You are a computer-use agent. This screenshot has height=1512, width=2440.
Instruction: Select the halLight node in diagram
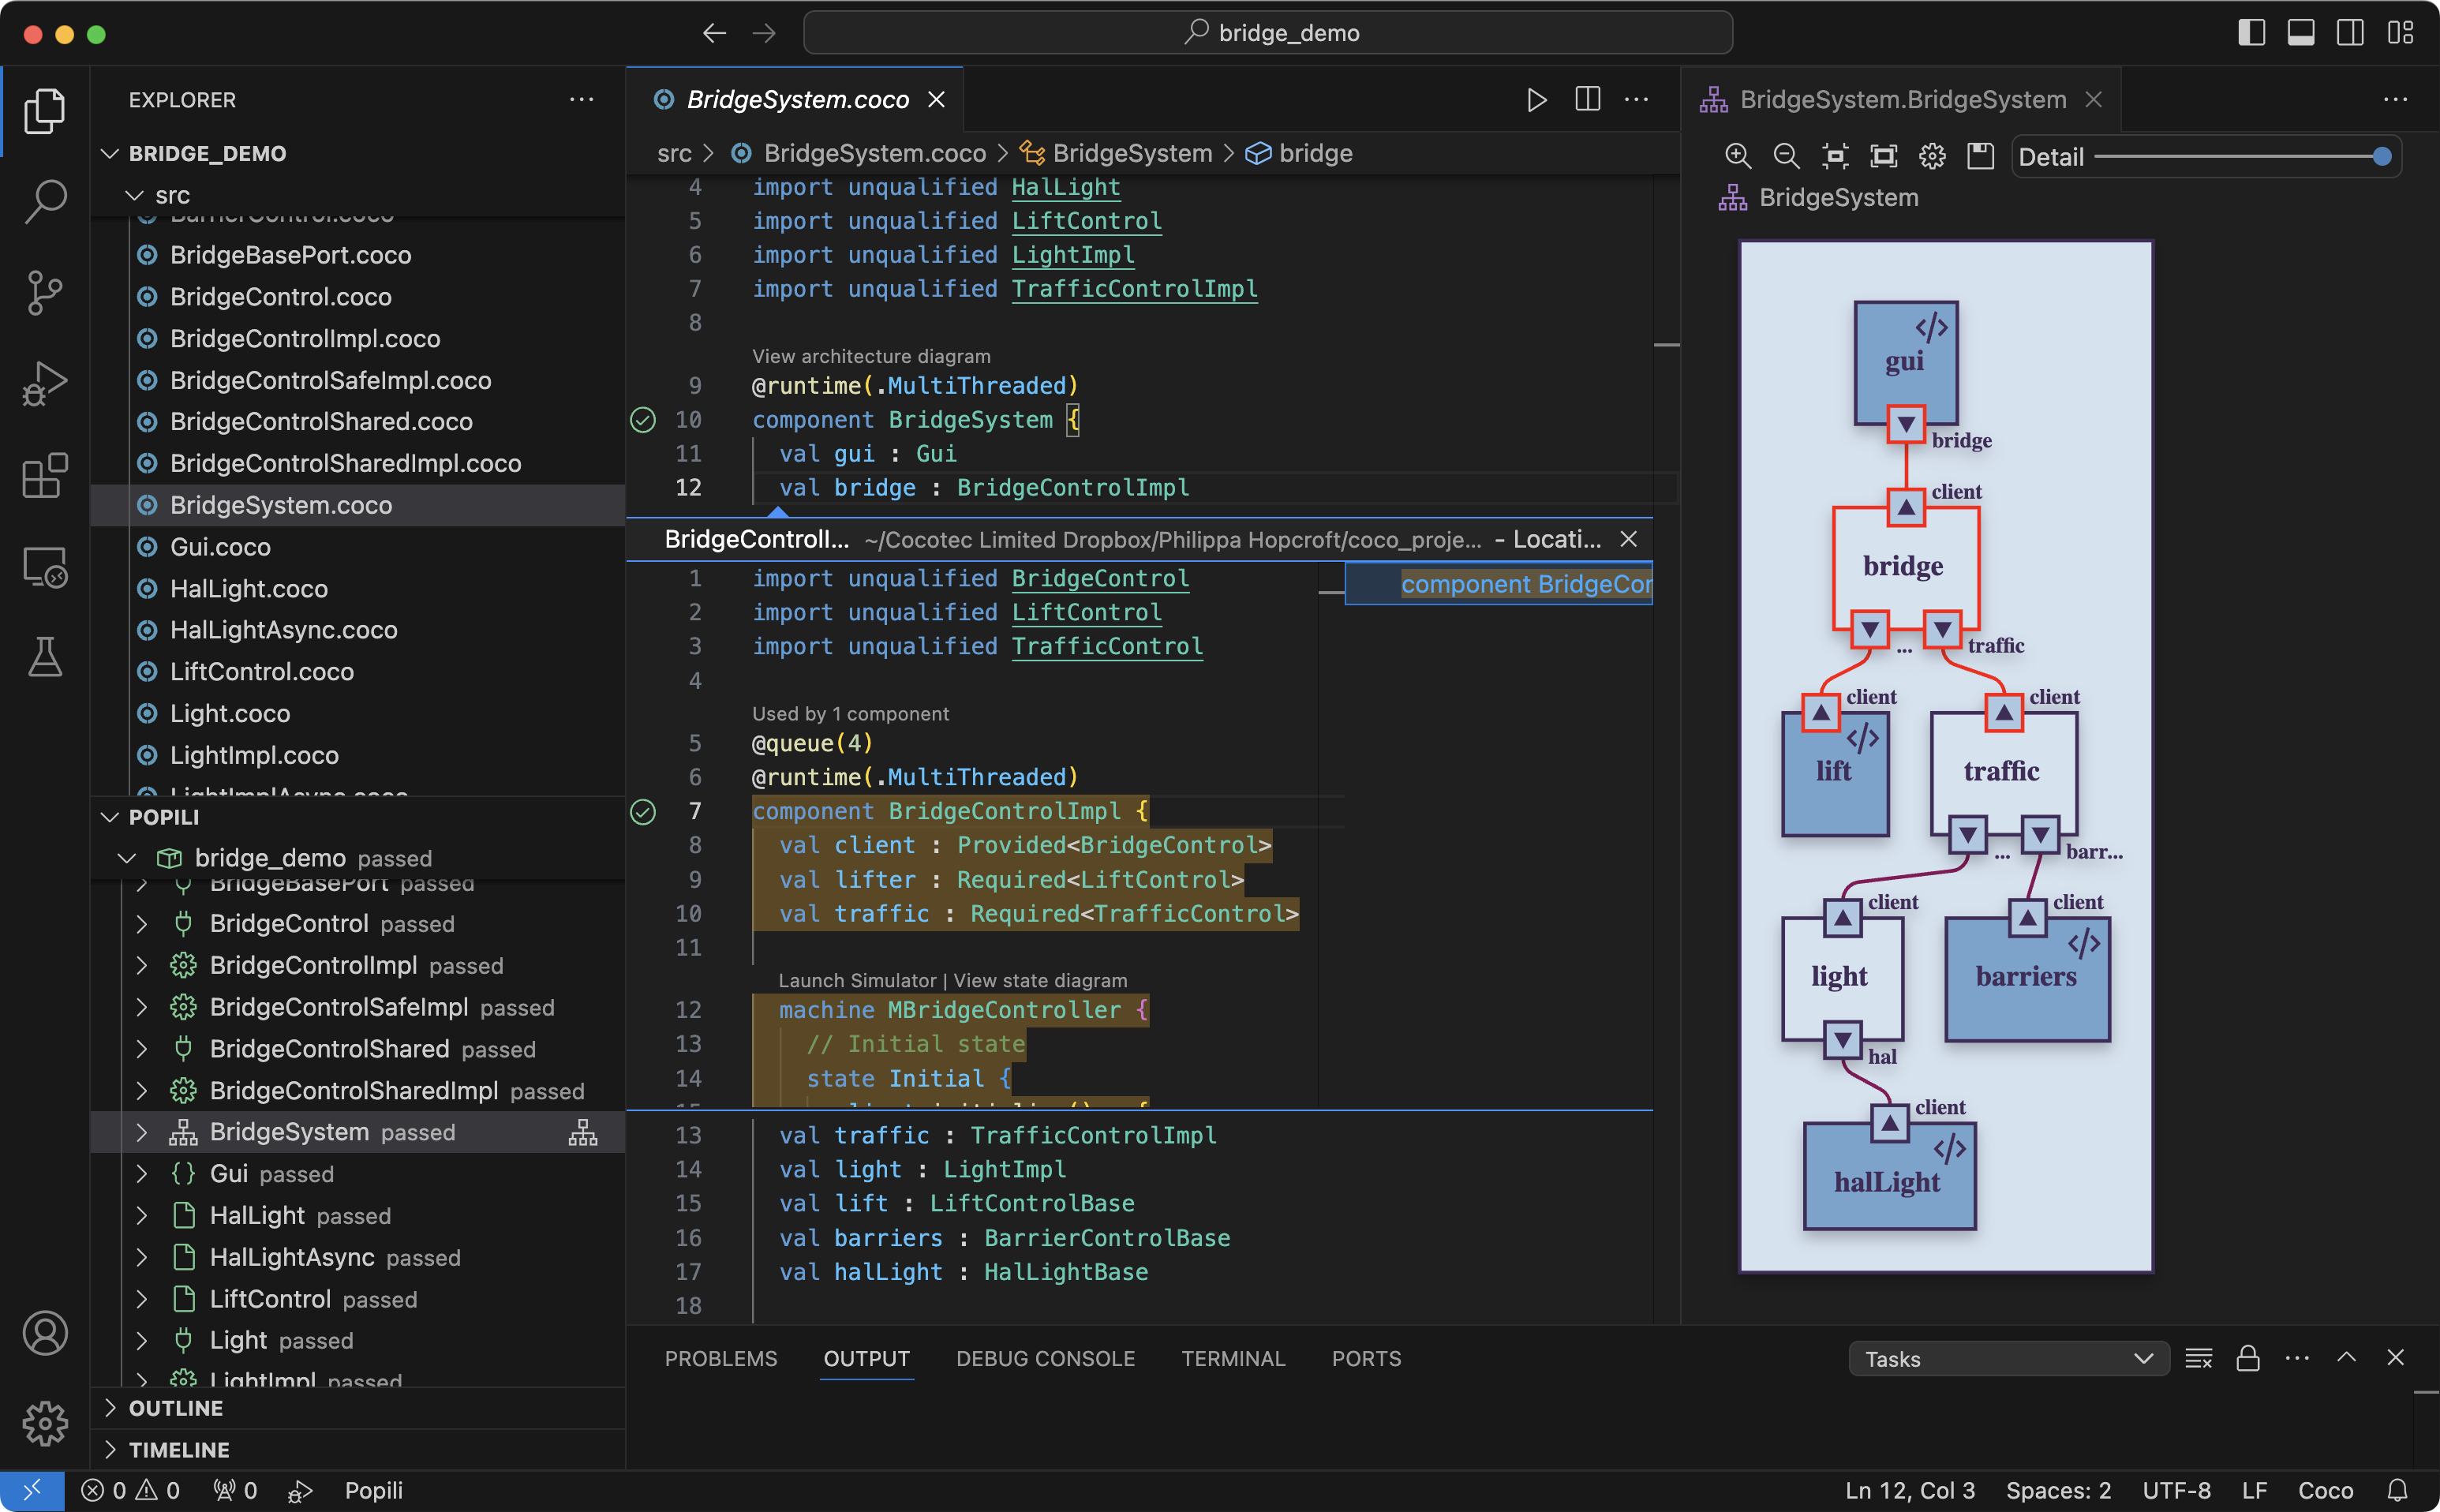1889,1175
